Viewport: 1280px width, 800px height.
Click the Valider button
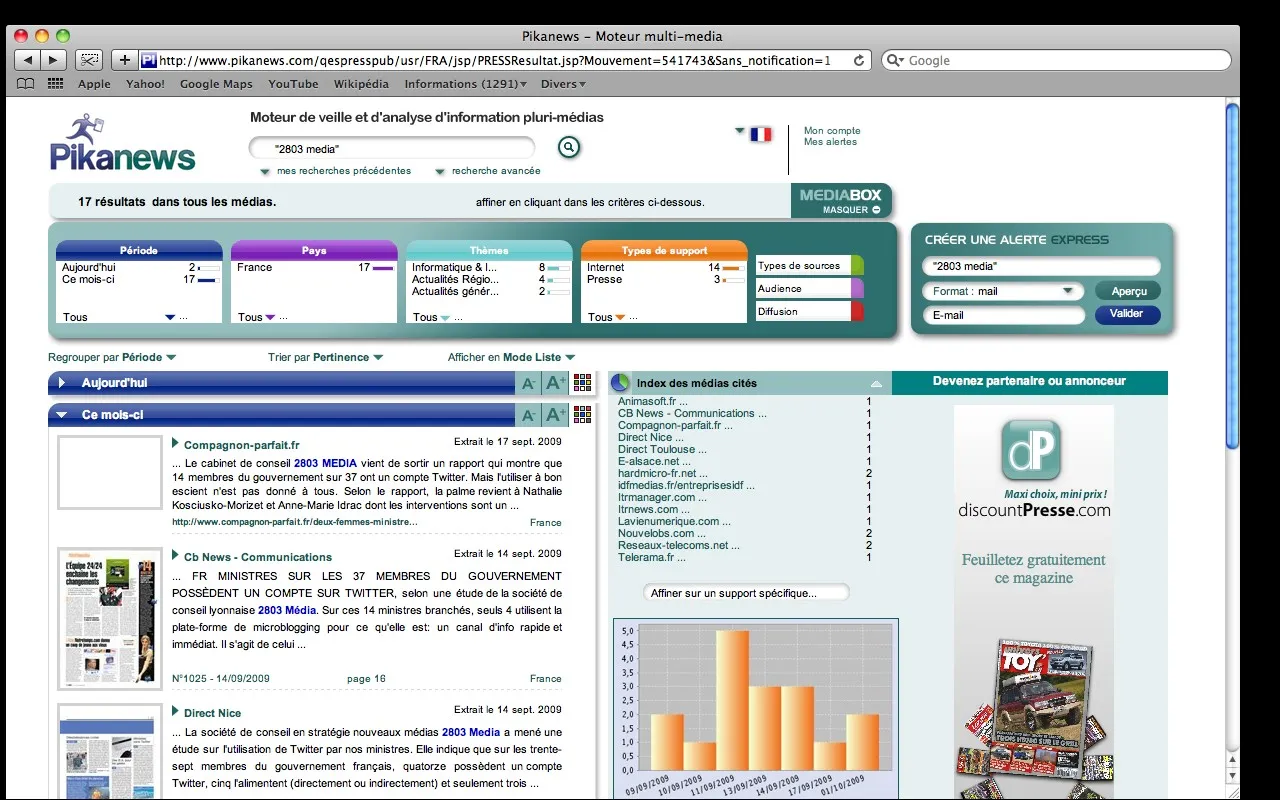(1128, 314)
